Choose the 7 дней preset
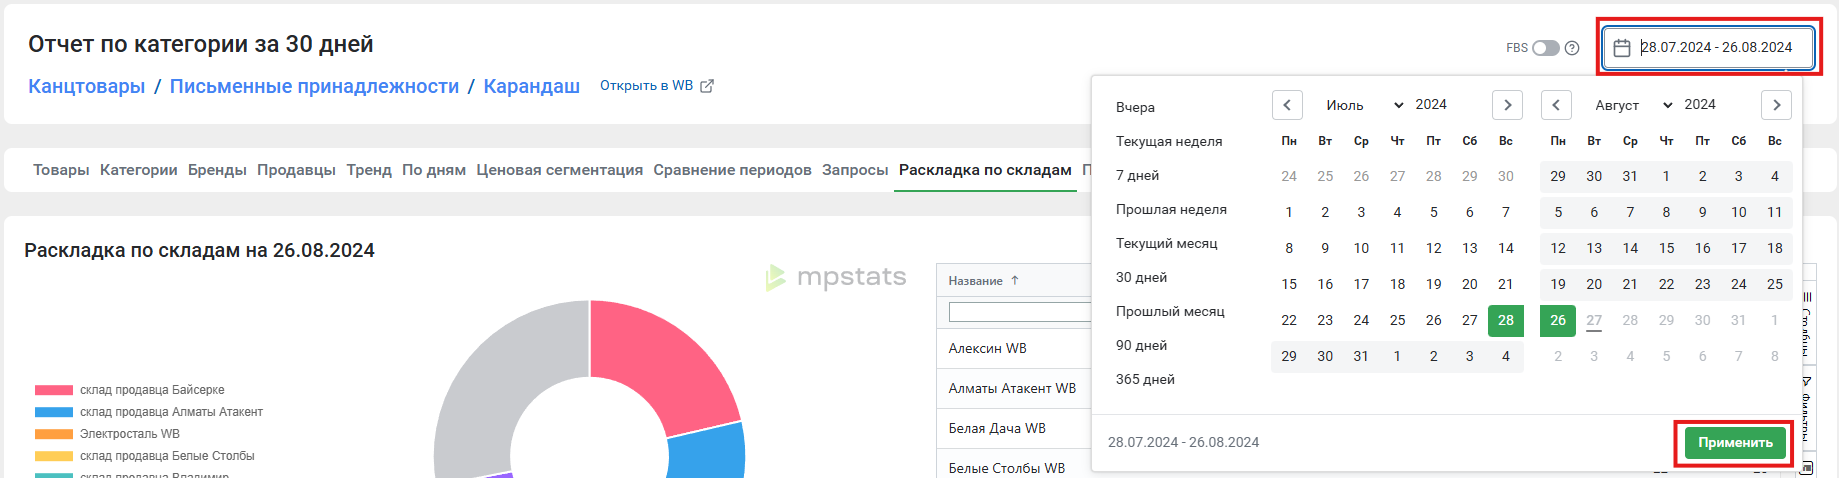This screenshot has height=478, width=1839. click(1137, 175)
